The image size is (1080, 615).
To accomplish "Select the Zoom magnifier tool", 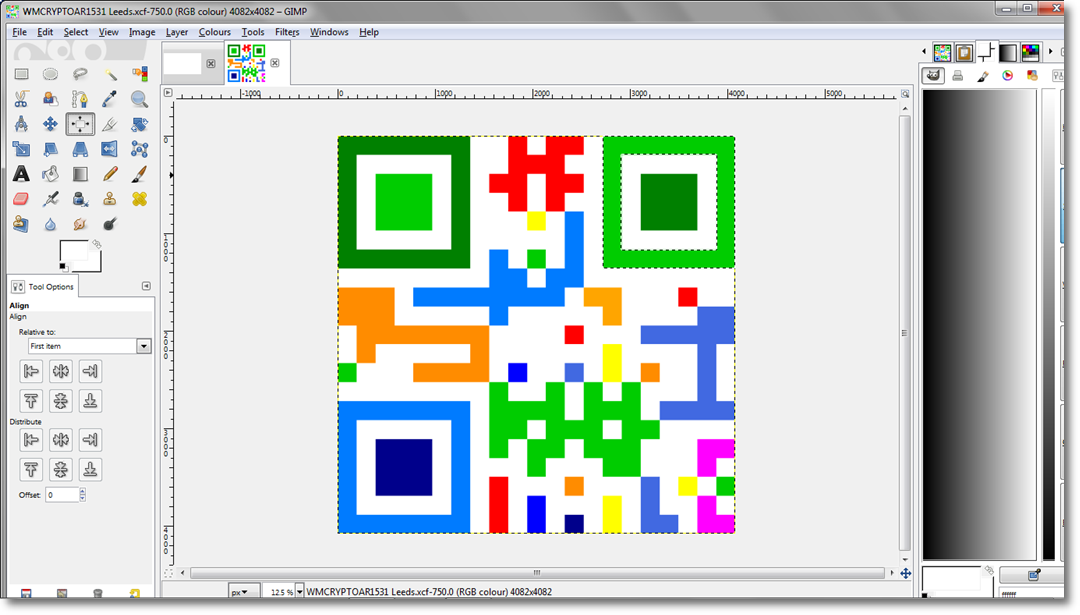I will pos(140,99).
